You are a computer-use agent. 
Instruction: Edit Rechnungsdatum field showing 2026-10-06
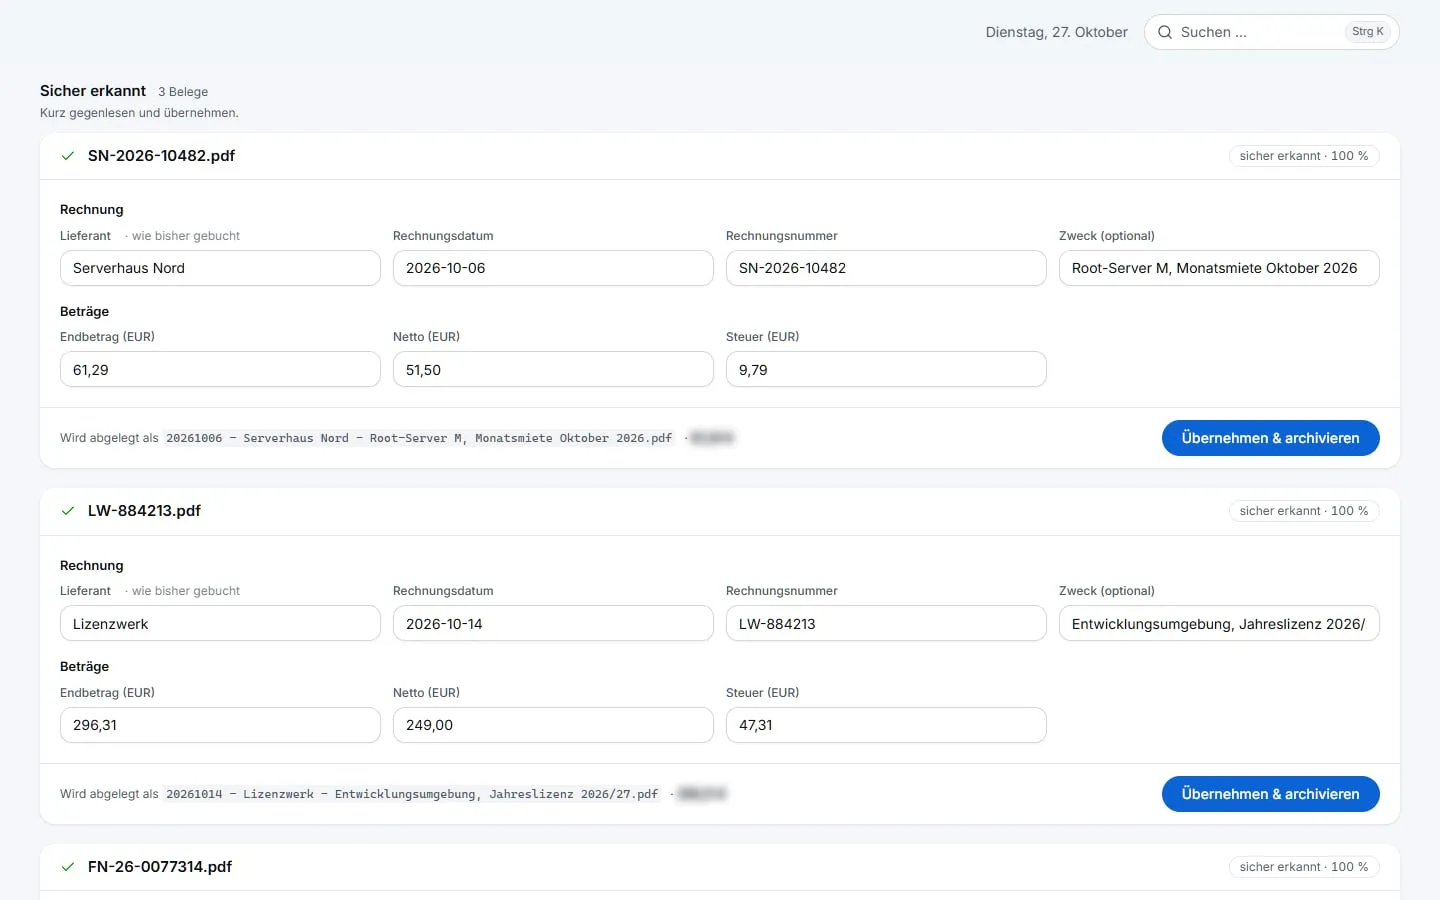point(553,268)
